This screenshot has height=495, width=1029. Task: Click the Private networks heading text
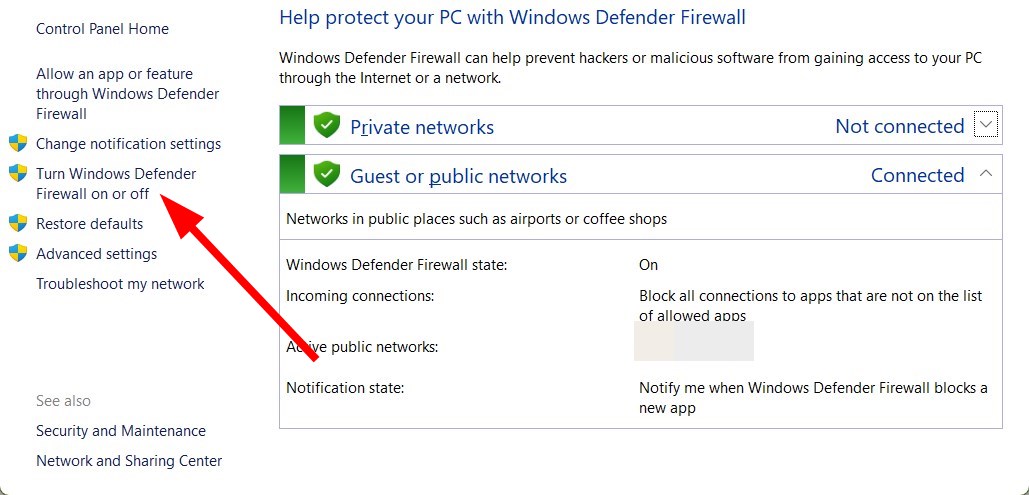[421, 127]
